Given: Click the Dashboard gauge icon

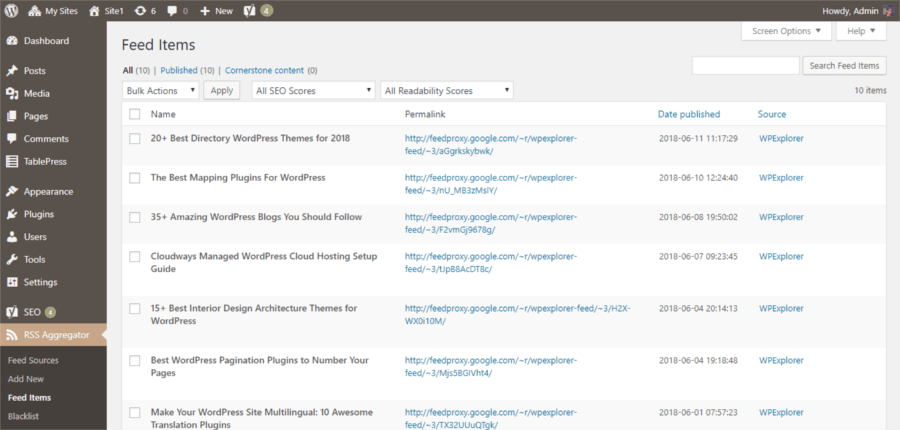Looking at the screenshot, I should point(11,41).
